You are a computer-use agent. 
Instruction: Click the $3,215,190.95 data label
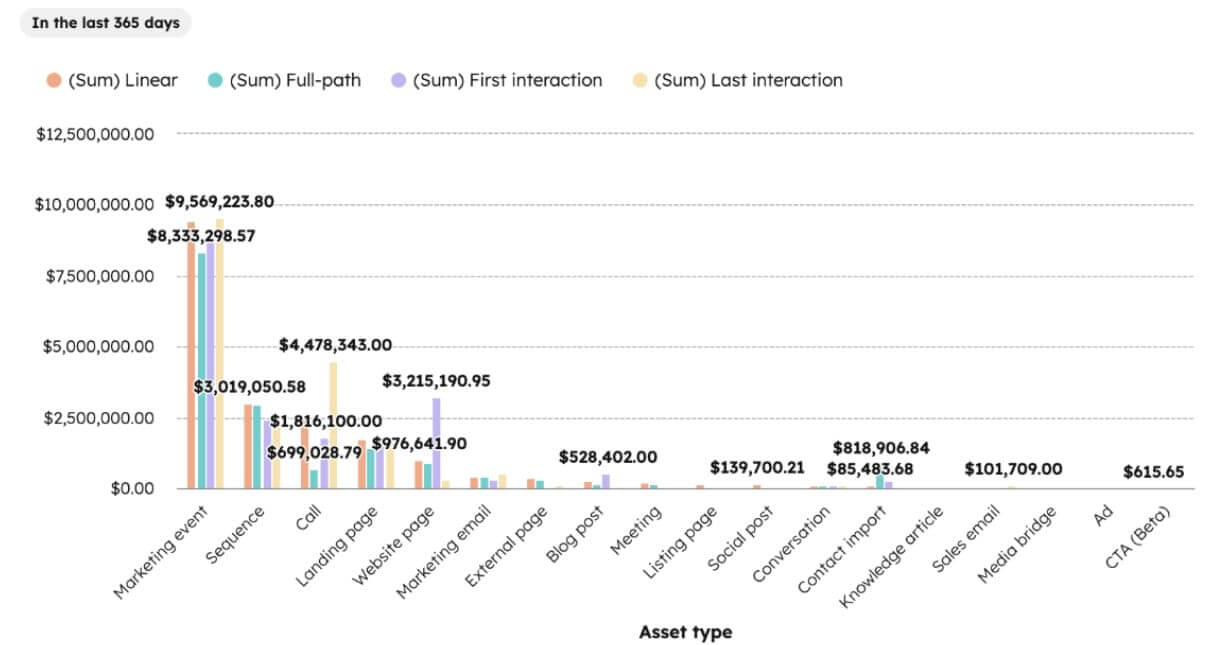coord(436,381)
